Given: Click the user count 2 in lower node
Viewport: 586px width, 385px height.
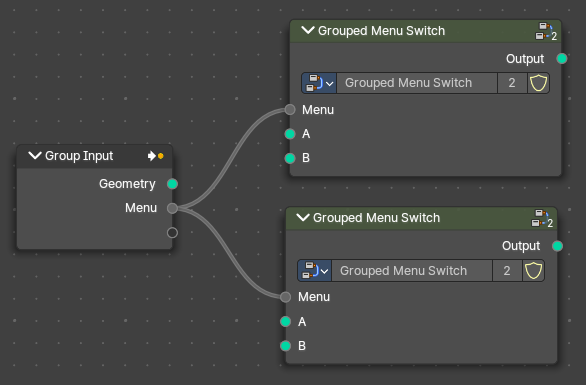Looking at the screenshot, I should coord(507,271).
